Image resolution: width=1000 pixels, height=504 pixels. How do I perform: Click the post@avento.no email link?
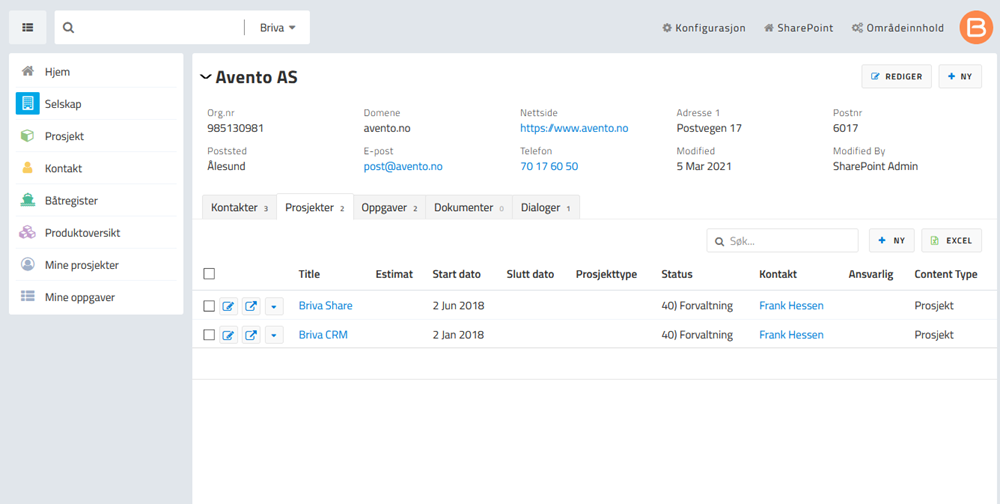(403, 167)
